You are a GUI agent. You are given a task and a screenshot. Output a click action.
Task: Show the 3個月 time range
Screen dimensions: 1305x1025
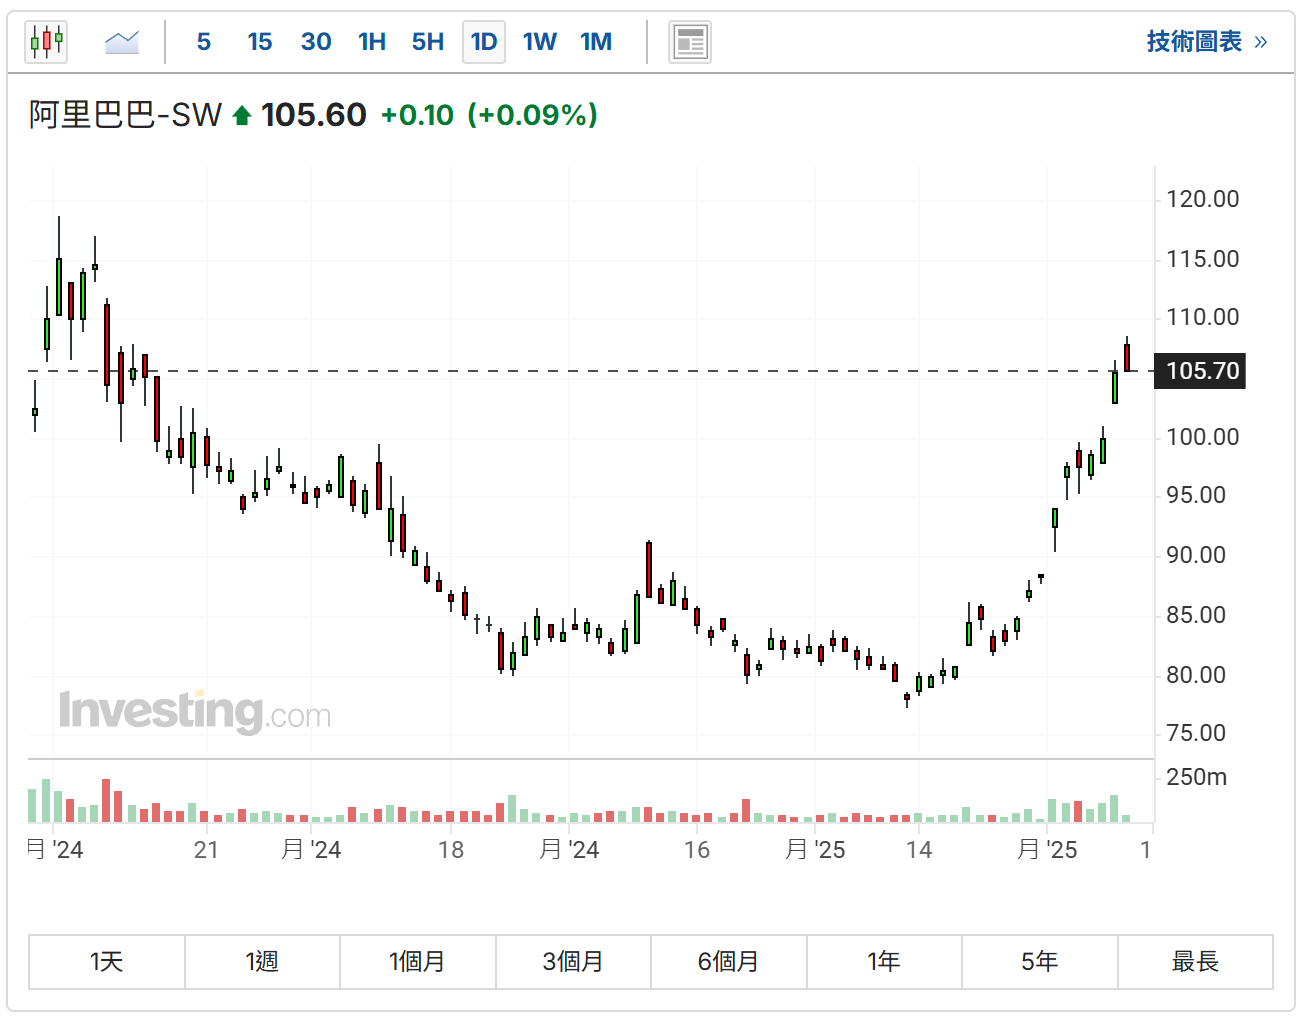pyautogui.click(x=574, y=962)
